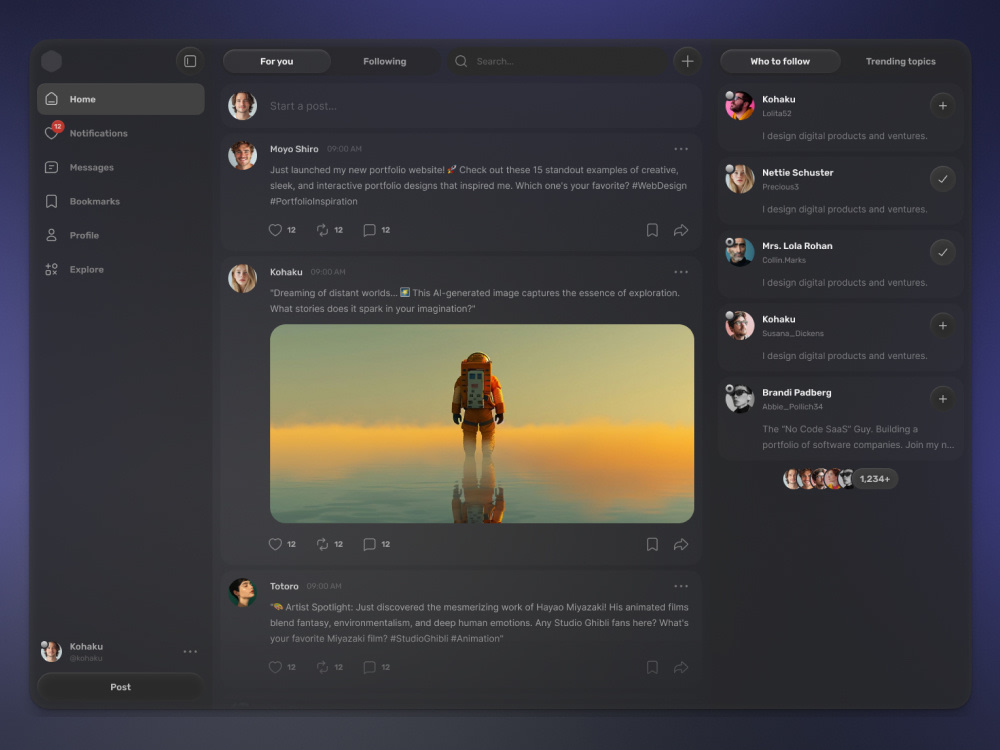This screenshot has width=1000, height=750.
Task: Open Totoro's avatar in the feed
Action: tap(242, 592)
